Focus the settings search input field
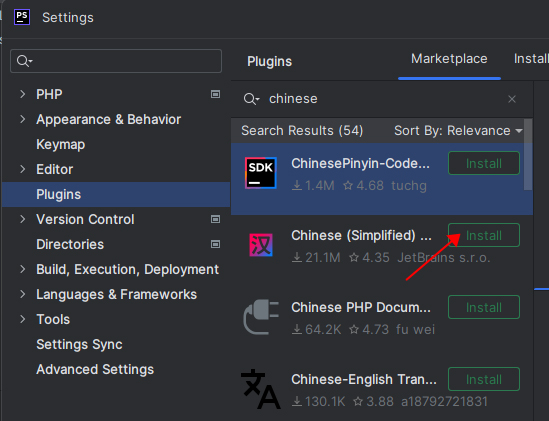This screenshot has width=549, height=421. (116, 61)
